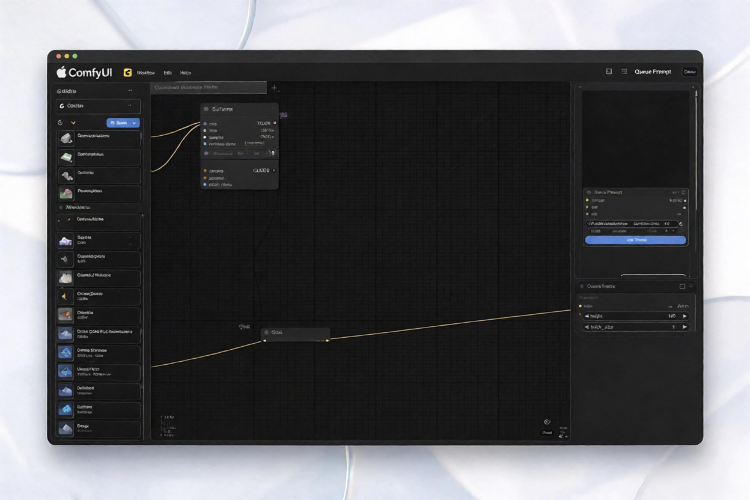Click the yellow input port above the height row
750x500 pixels.
(581, 306)
